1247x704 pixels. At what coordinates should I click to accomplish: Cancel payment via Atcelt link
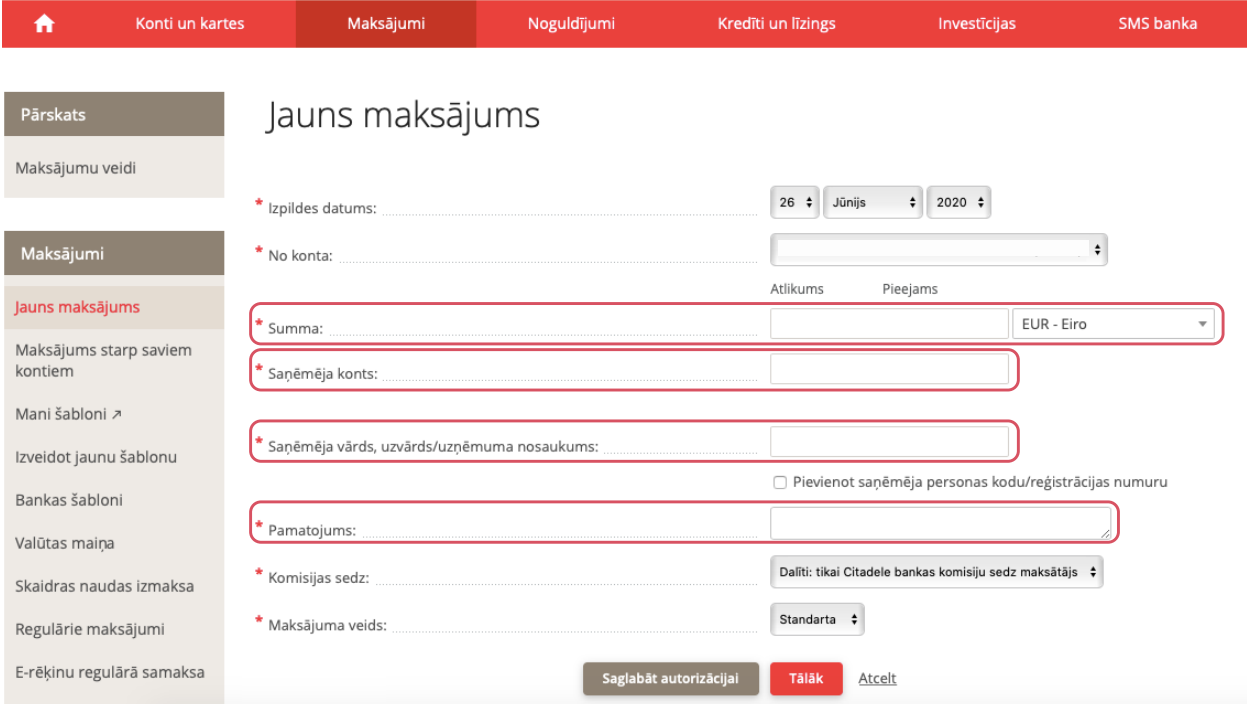[877, 678]
